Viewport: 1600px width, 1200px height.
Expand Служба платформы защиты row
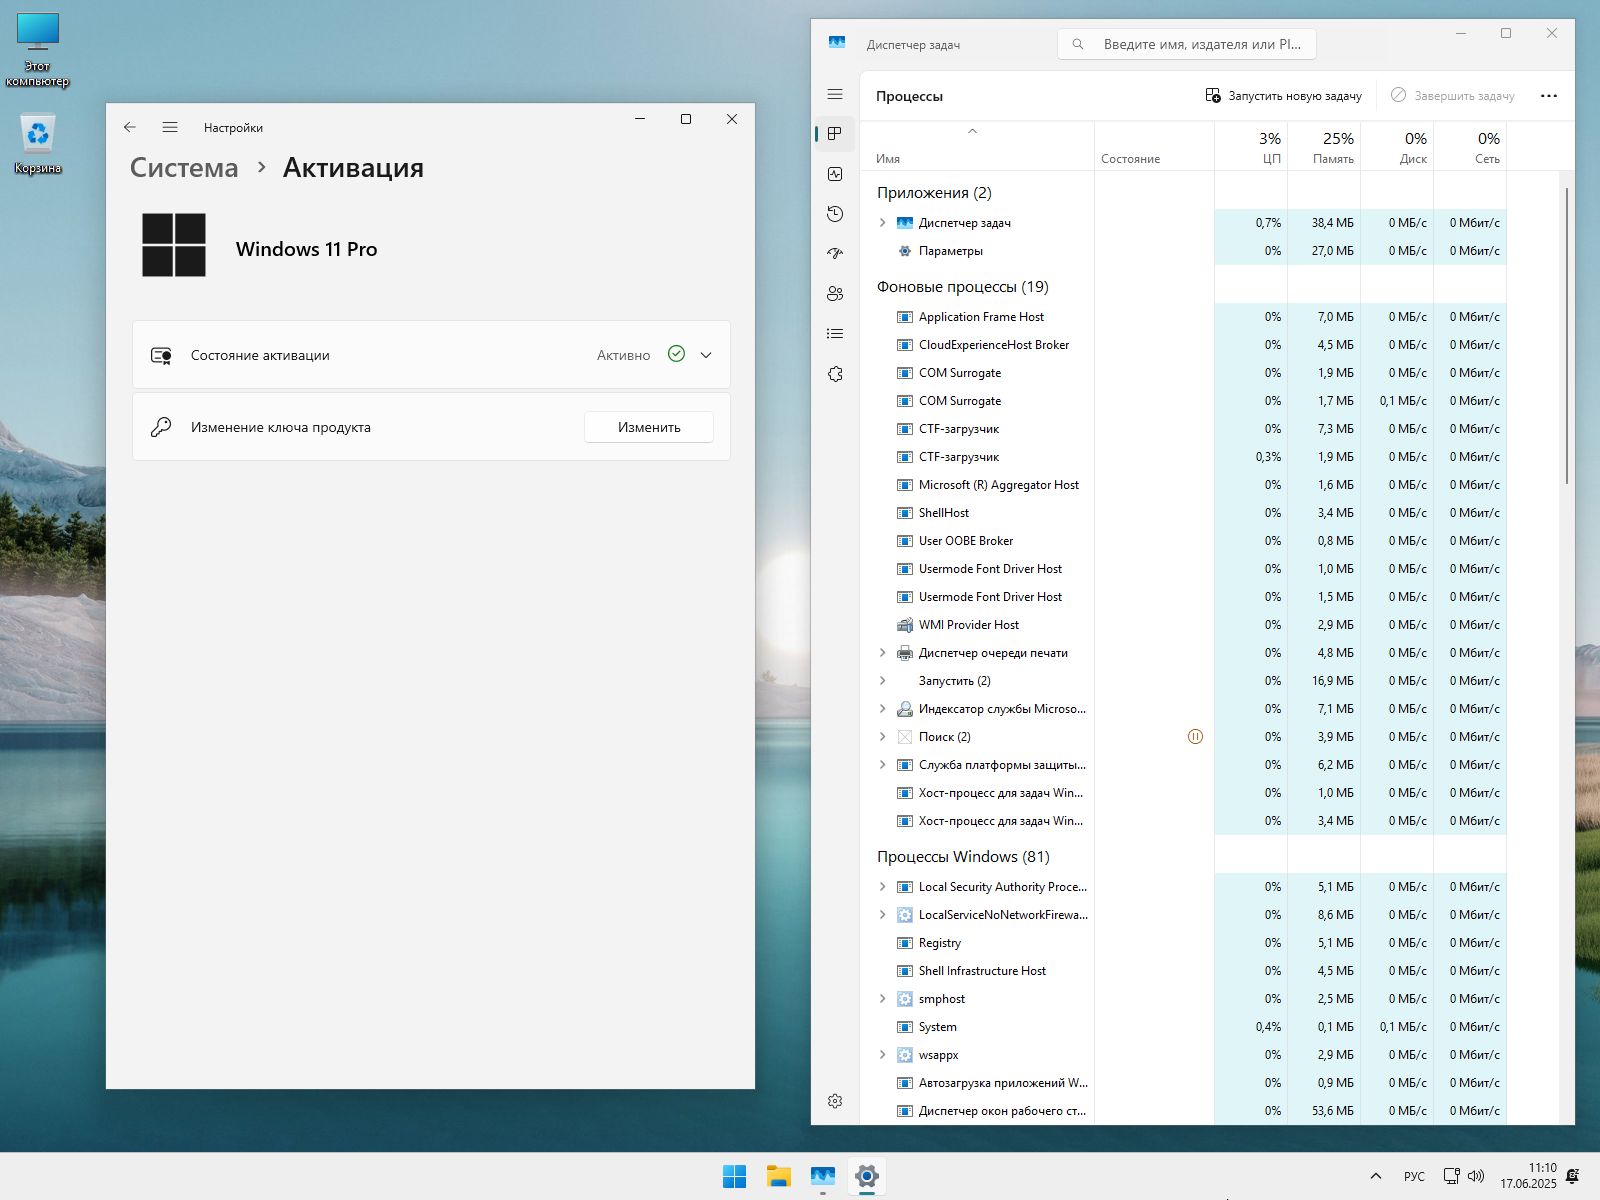(882, 765)
